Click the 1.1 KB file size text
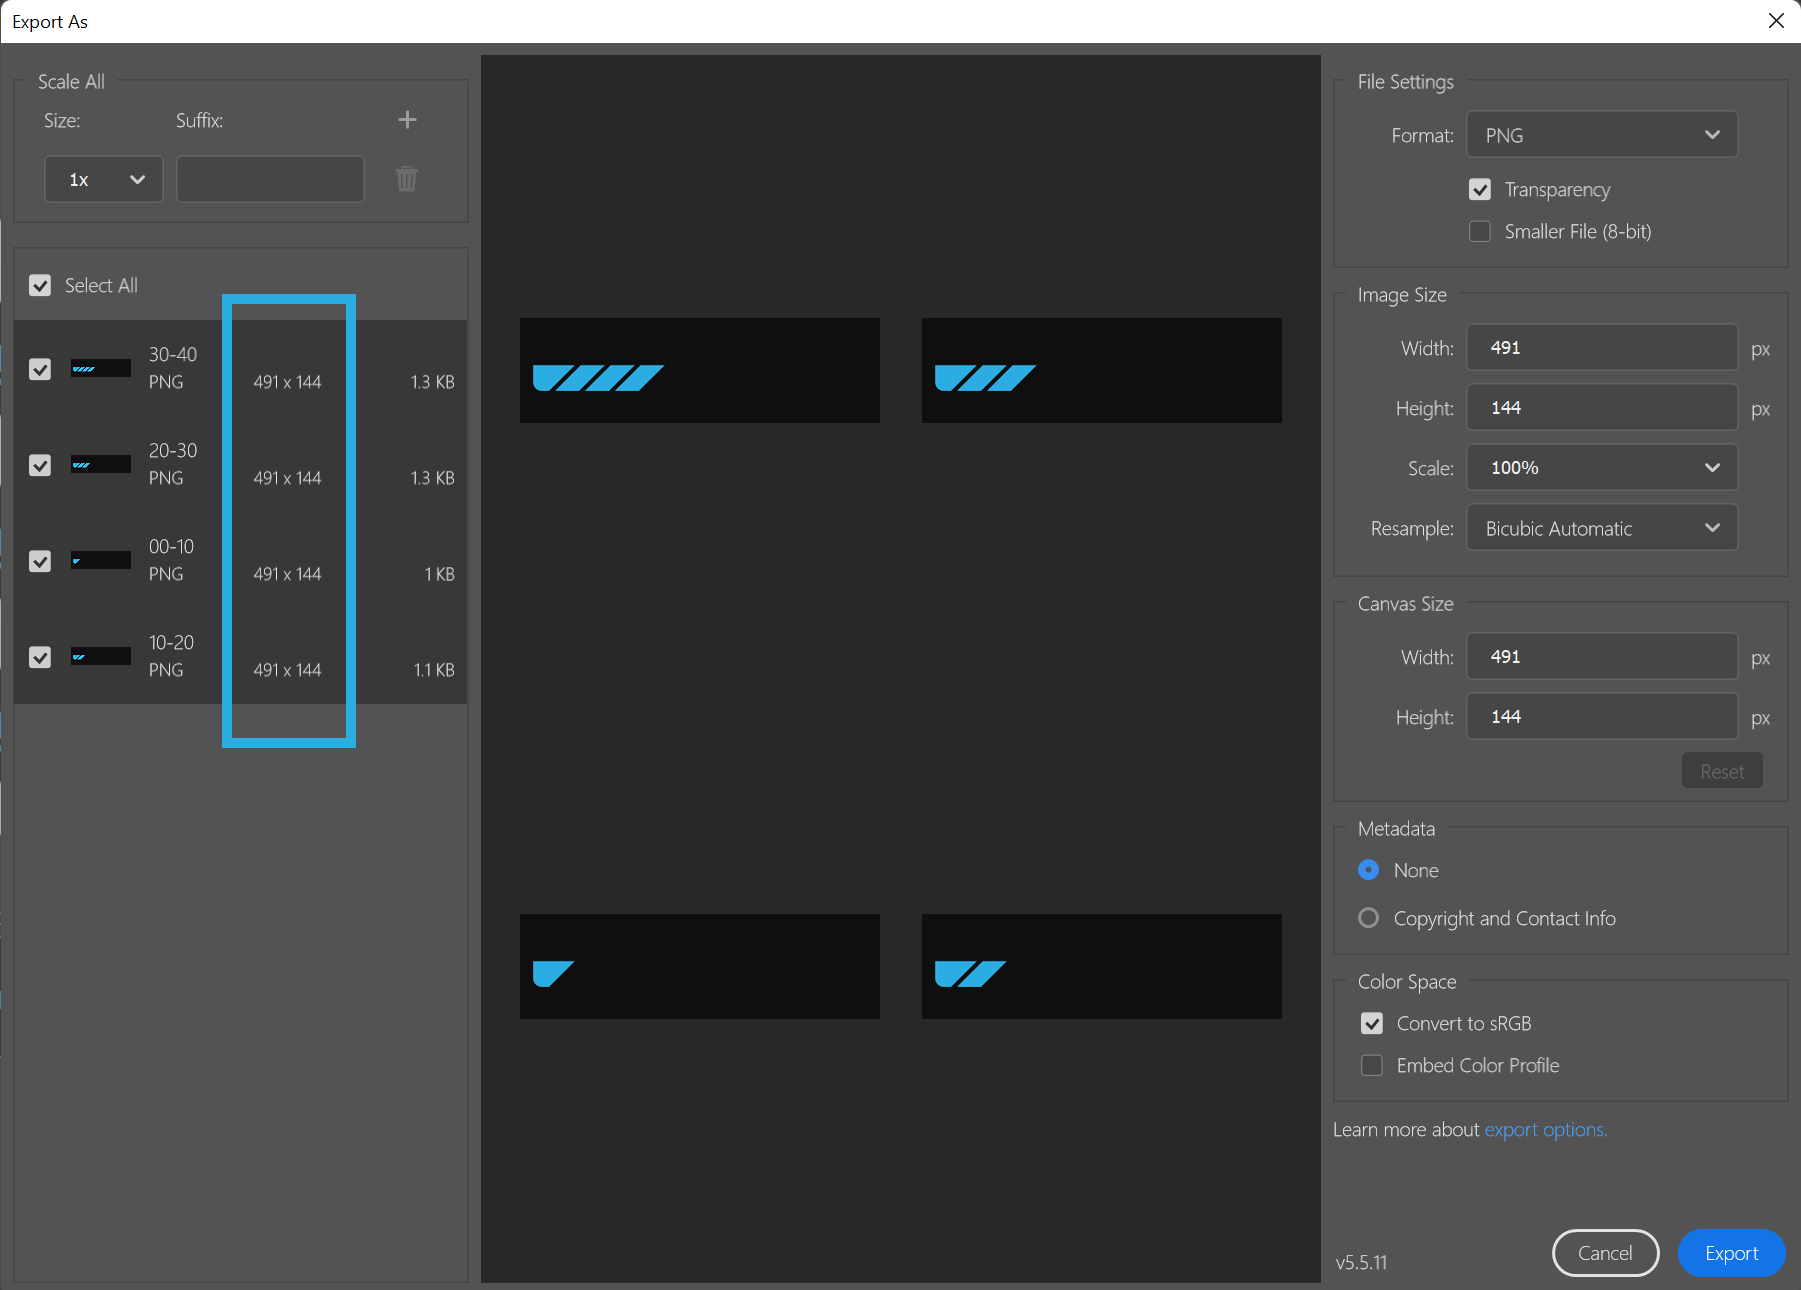This screenshot has height=1290, width=1801. [x=434, y=670]
